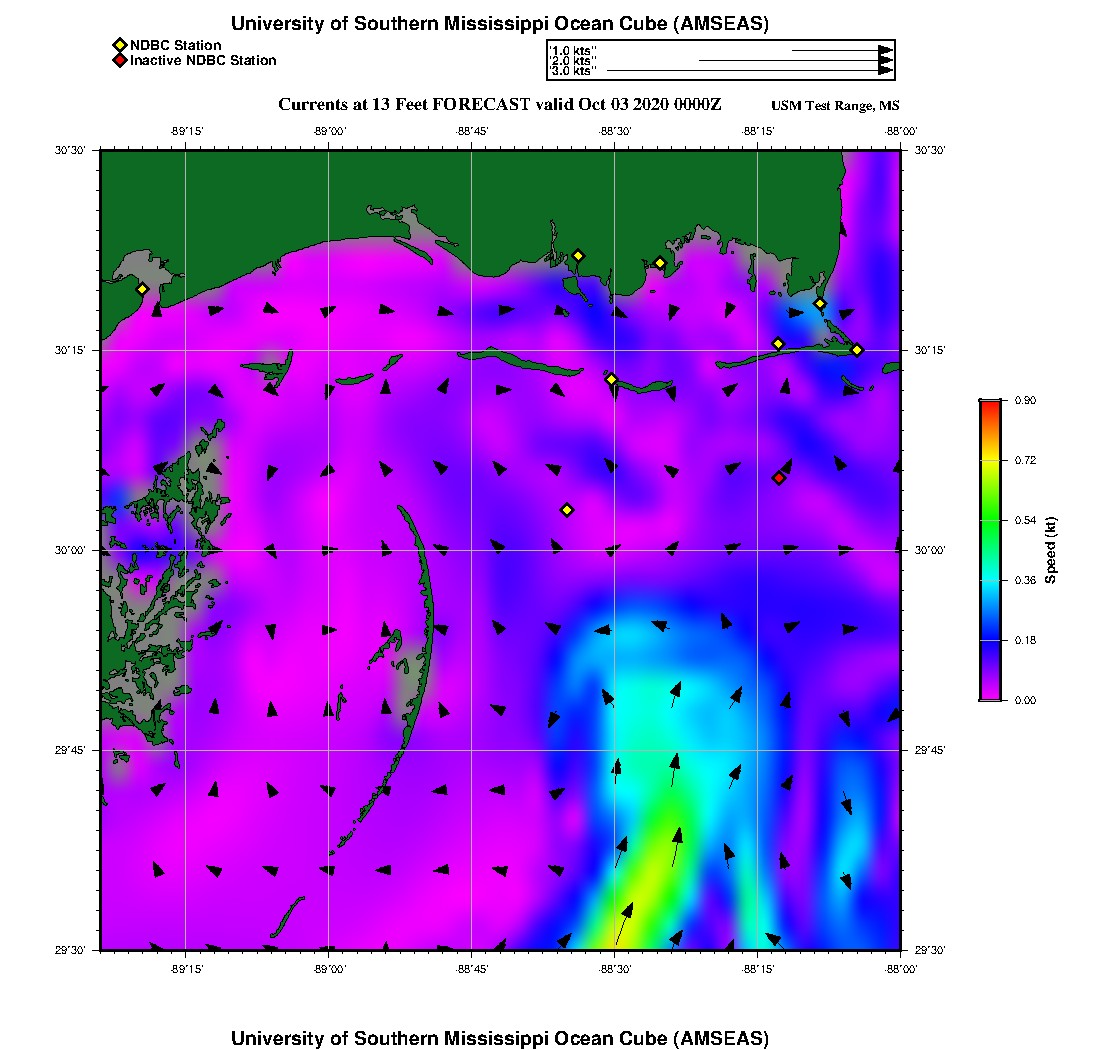Click the 3.0 kts reference arrow
This screenshot has width=1100, height=1050.
(750, 71)
